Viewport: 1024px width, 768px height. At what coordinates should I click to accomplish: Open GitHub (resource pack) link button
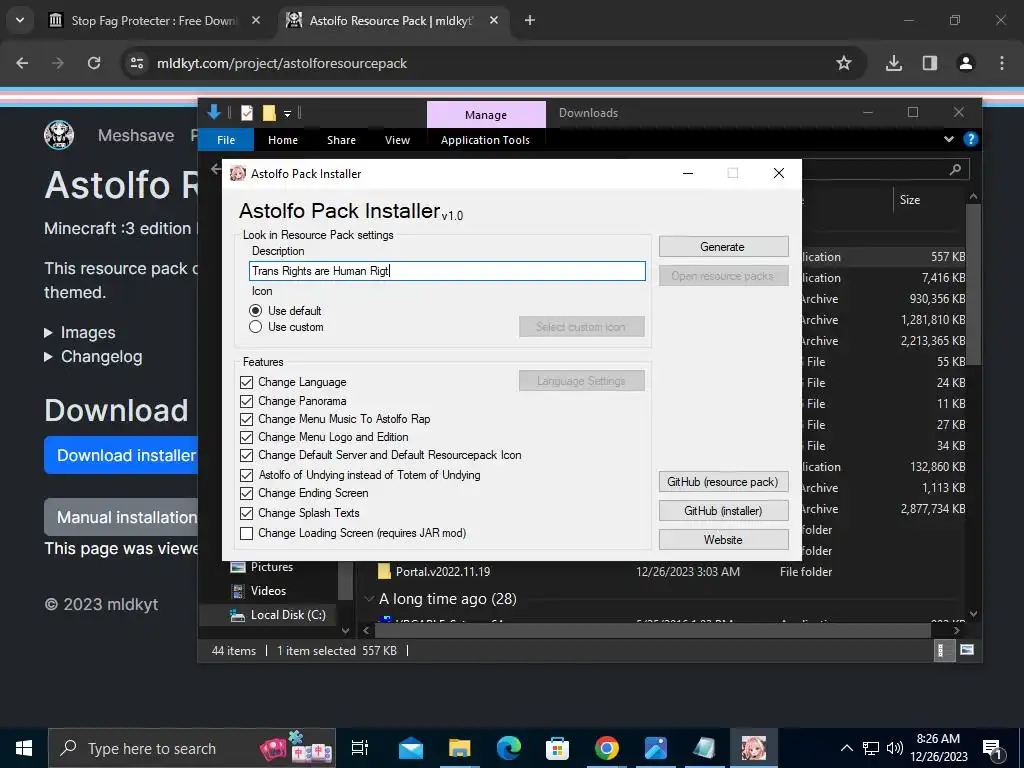pyautogui.click(x=723, y=482)
